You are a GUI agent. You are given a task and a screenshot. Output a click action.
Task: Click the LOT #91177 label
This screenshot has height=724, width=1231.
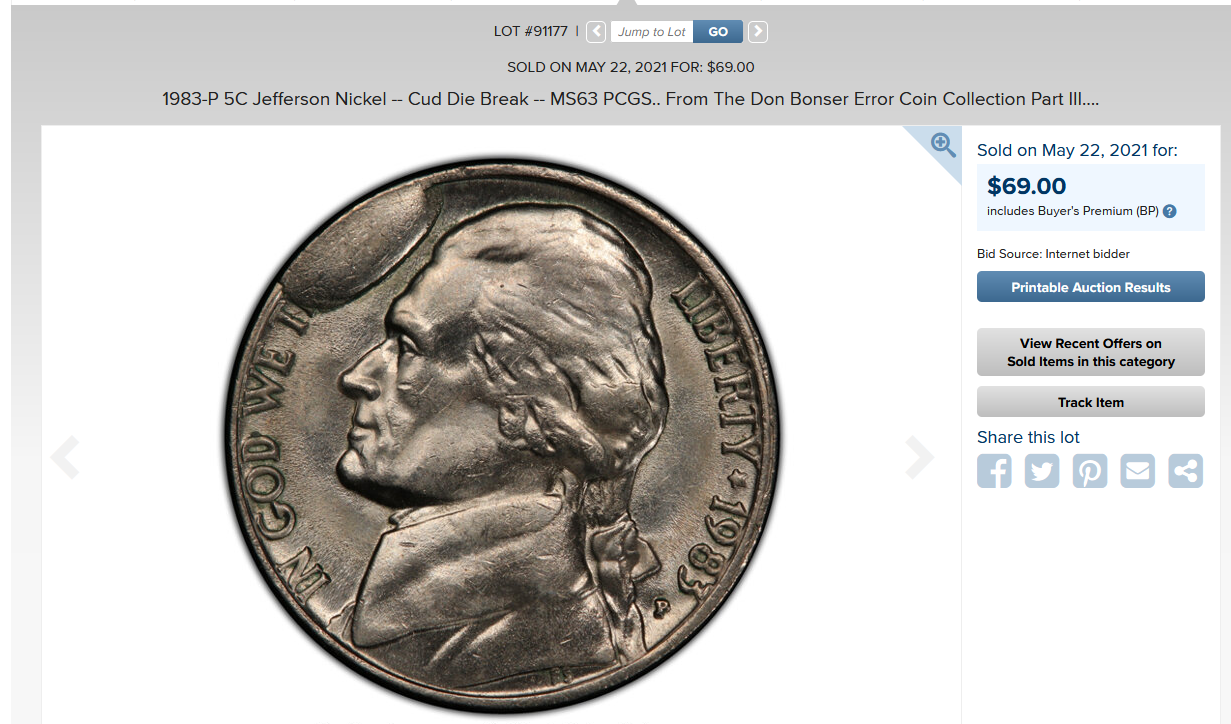pyautogui.click(x=531, y=32)
